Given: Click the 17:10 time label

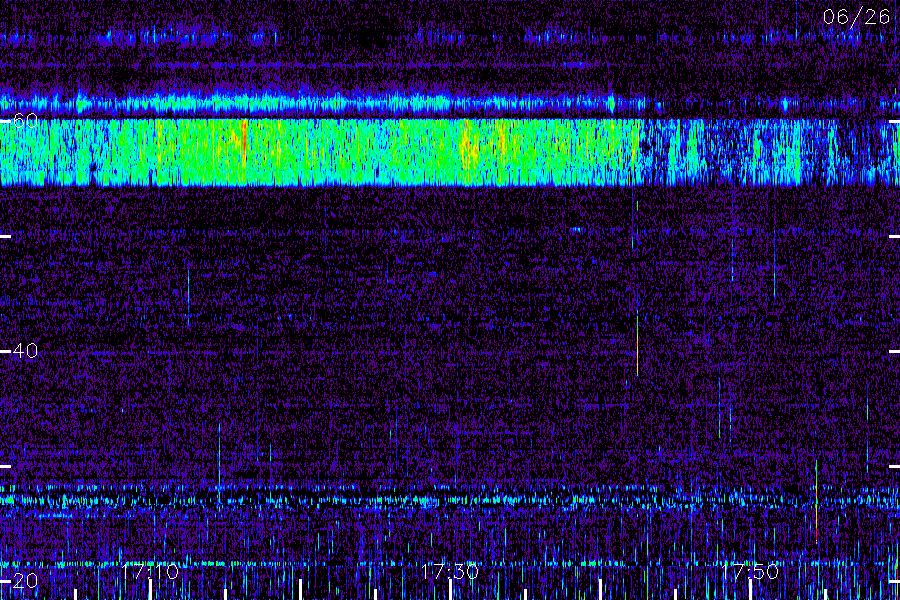Looking at the screenshot, I should click(150, 571).
